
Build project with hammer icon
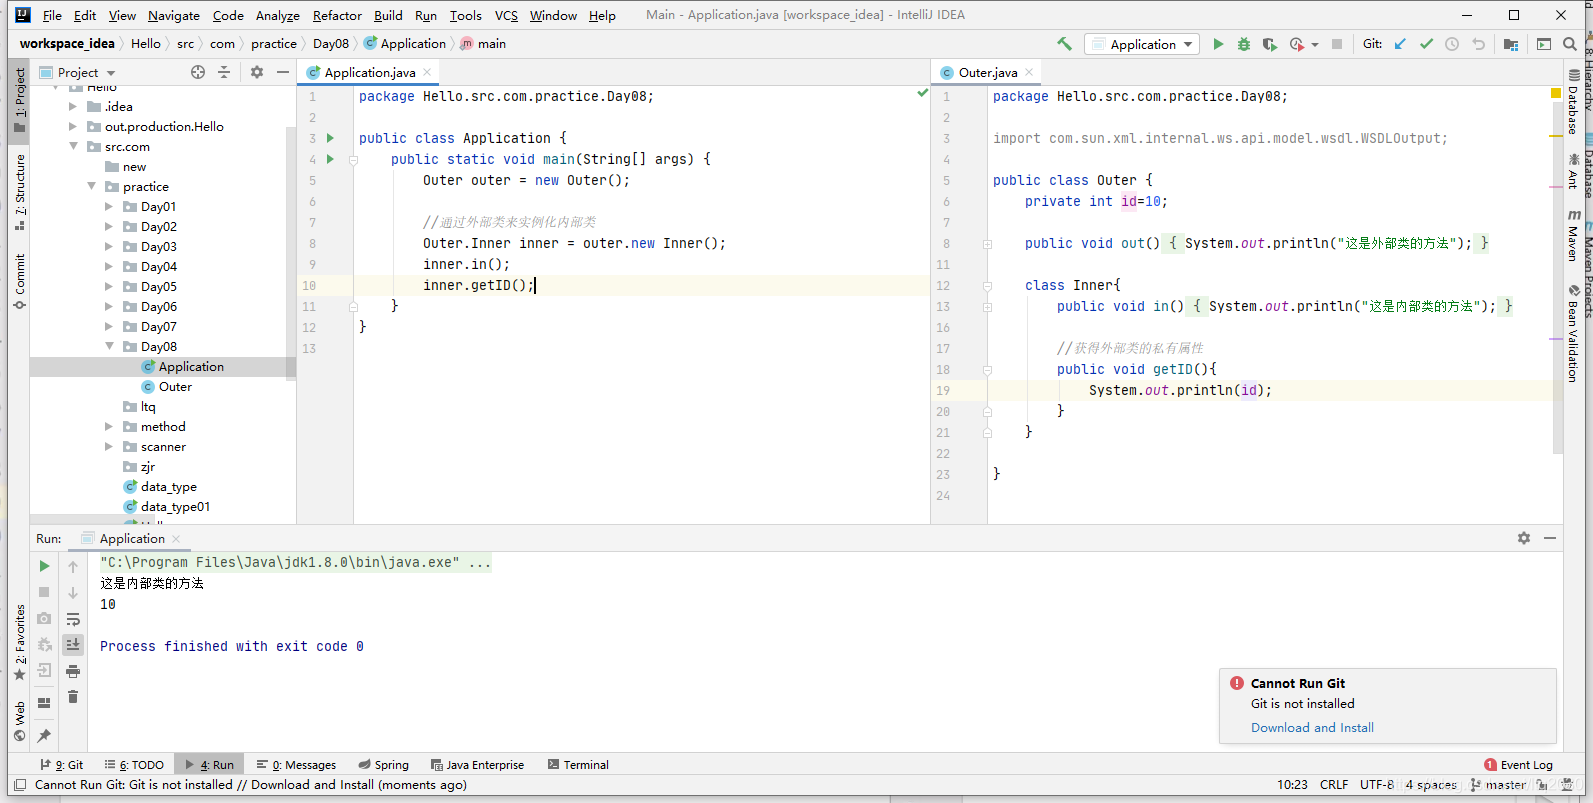[1064, 44]
